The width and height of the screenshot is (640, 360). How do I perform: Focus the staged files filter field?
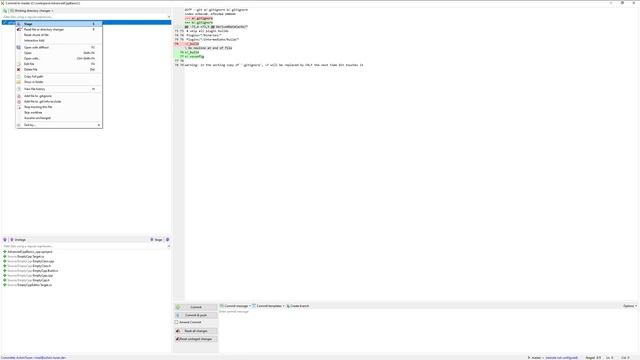pyautogui.click(x=84, y=246)
